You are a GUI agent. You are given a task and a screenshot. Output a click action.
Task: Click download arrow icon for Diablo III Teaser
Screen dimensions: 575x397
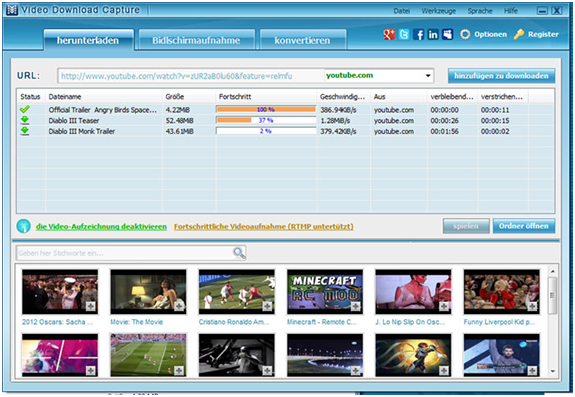(x=25, y=120)
